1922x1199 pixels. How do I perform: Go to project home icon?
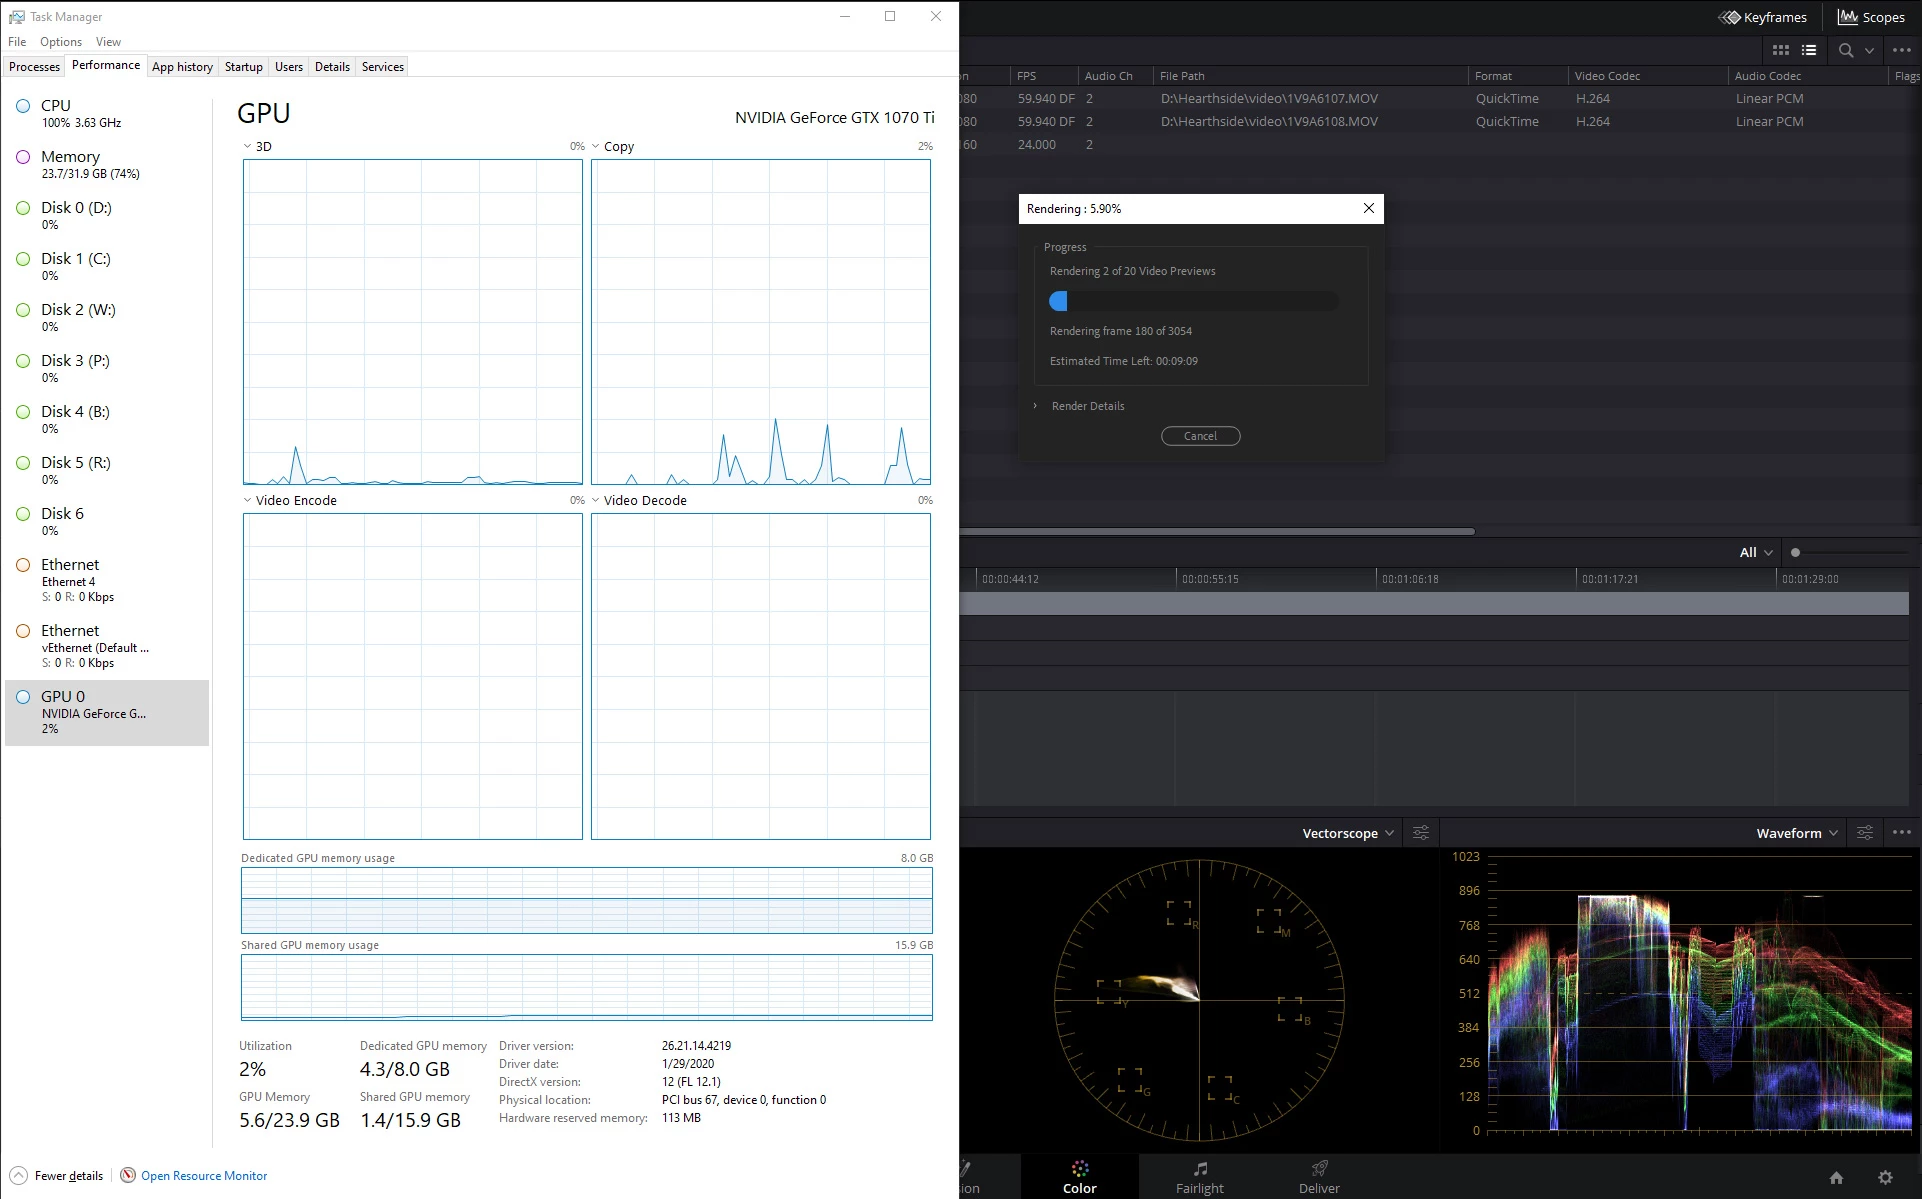tap(1836, 1177)
